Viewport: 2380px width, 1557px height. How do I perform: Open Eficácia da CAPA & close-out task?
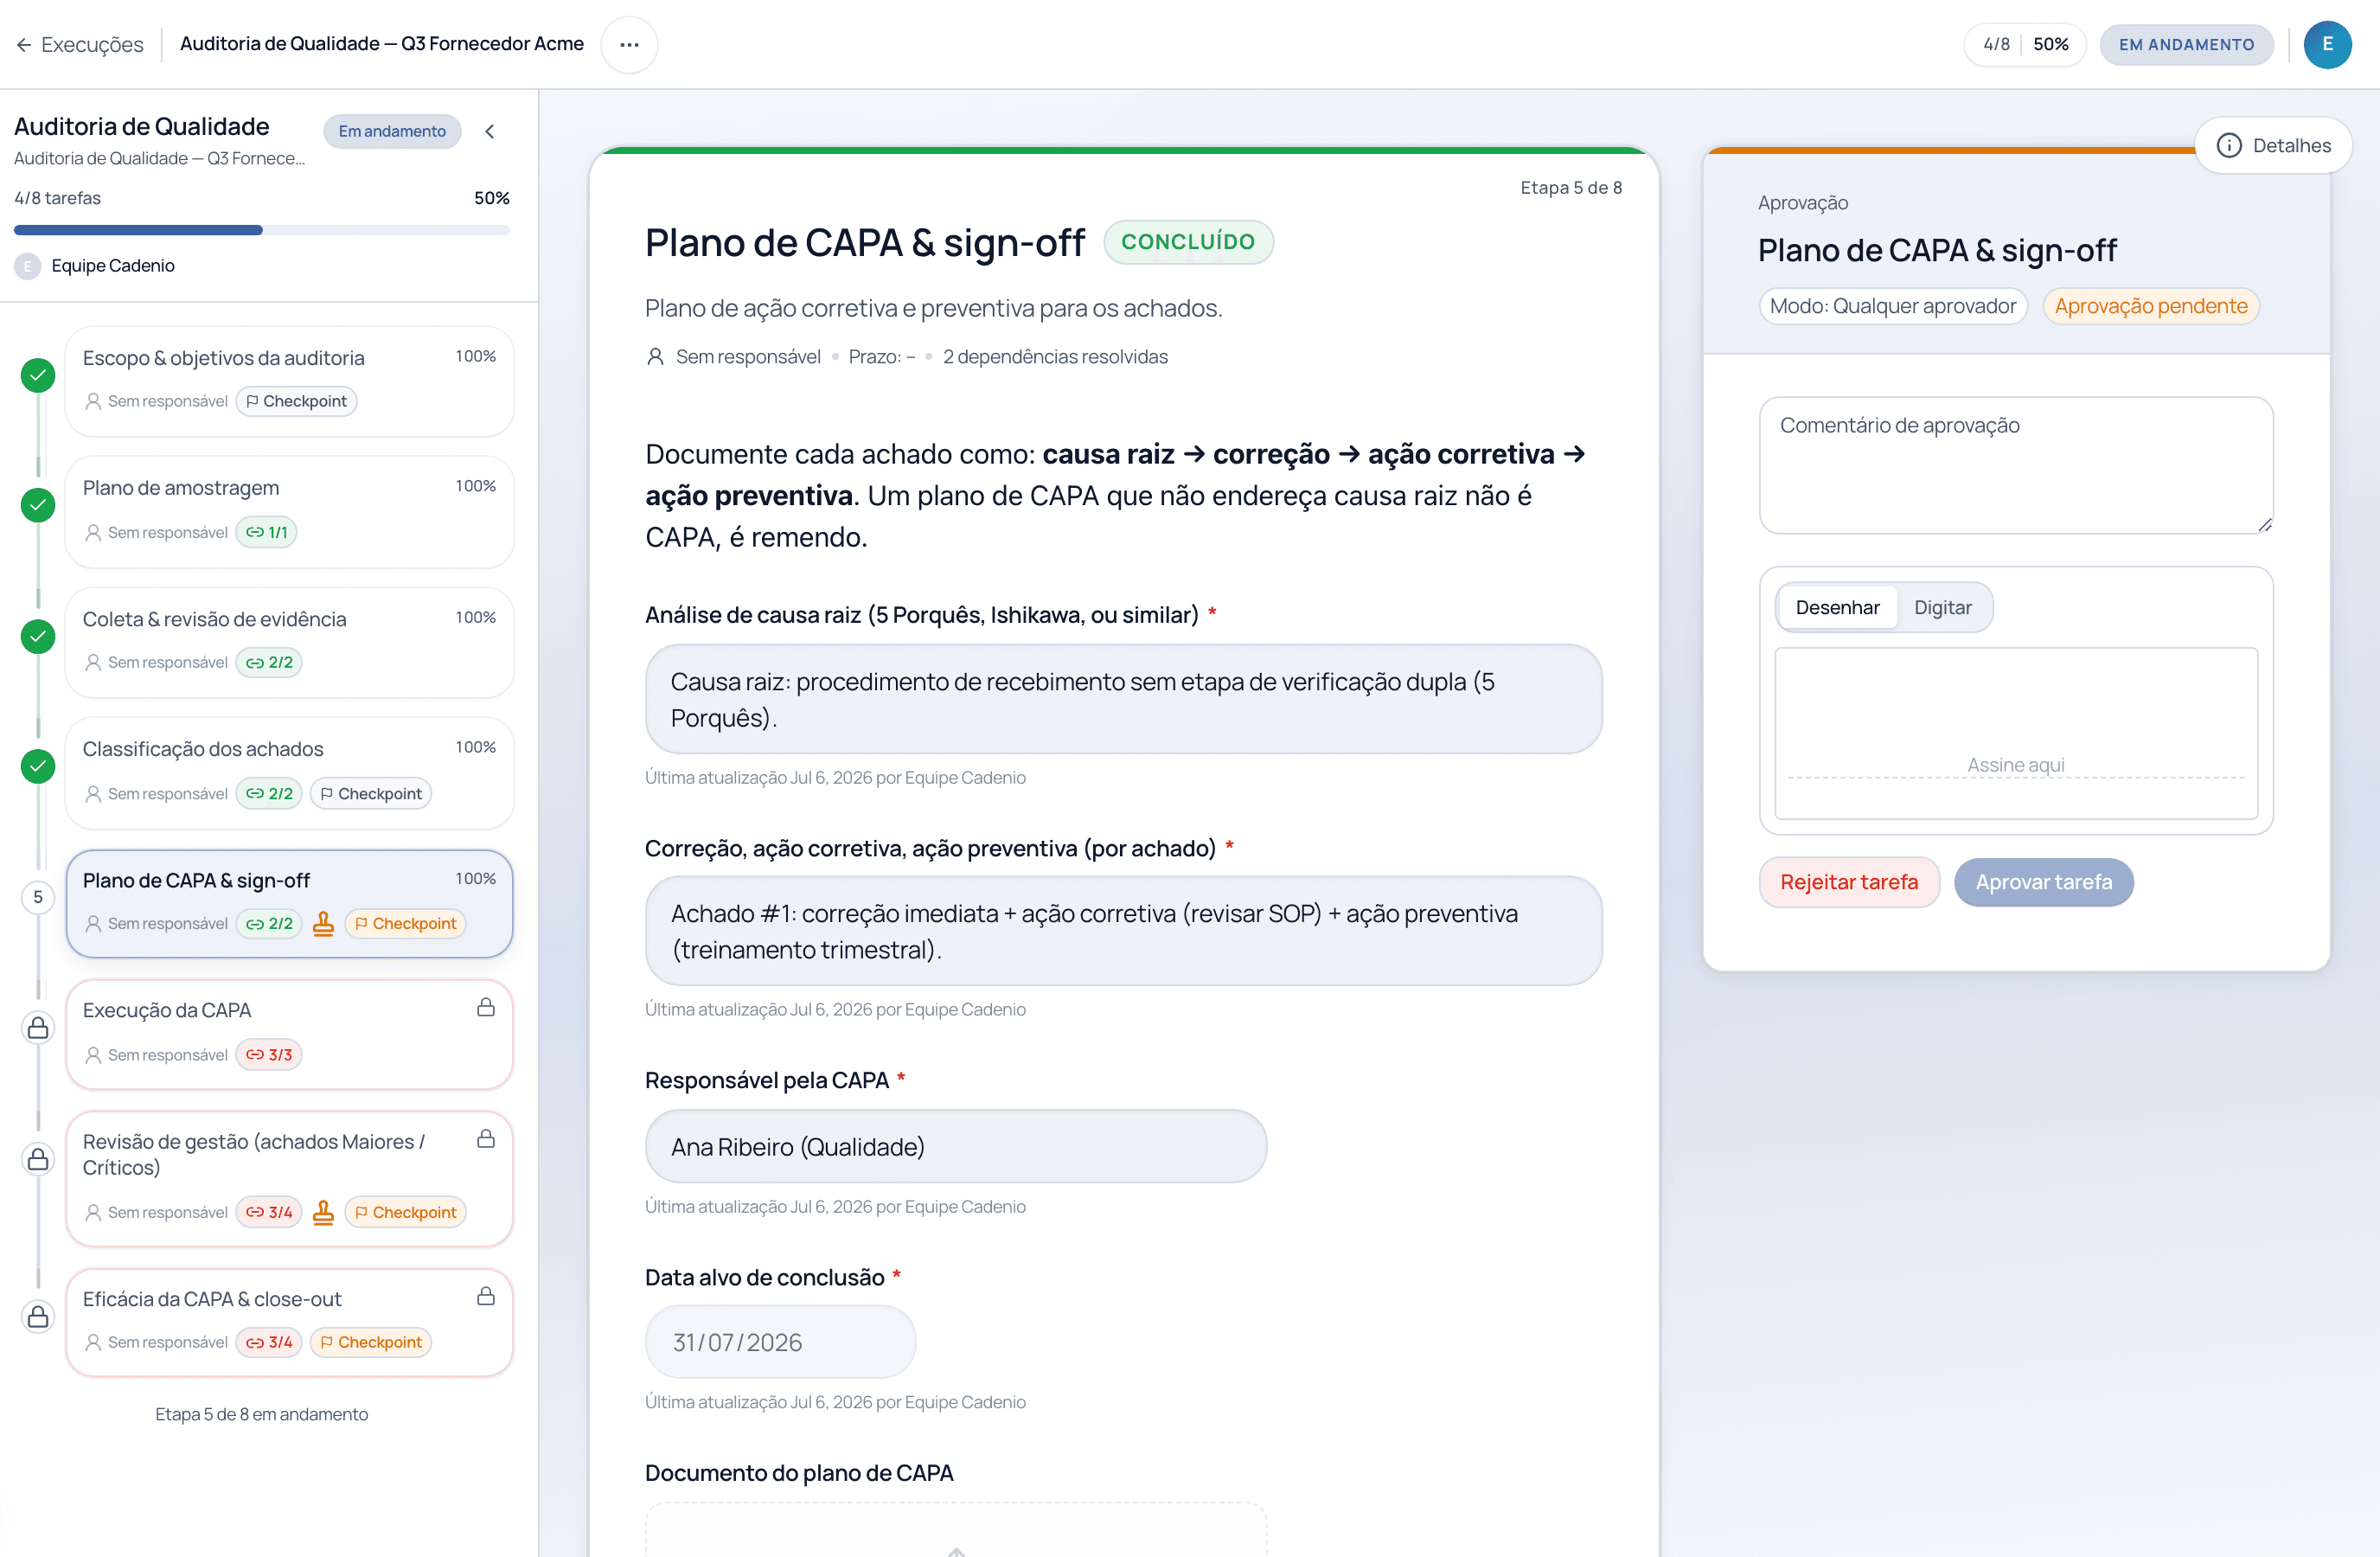coord(289,1322)
